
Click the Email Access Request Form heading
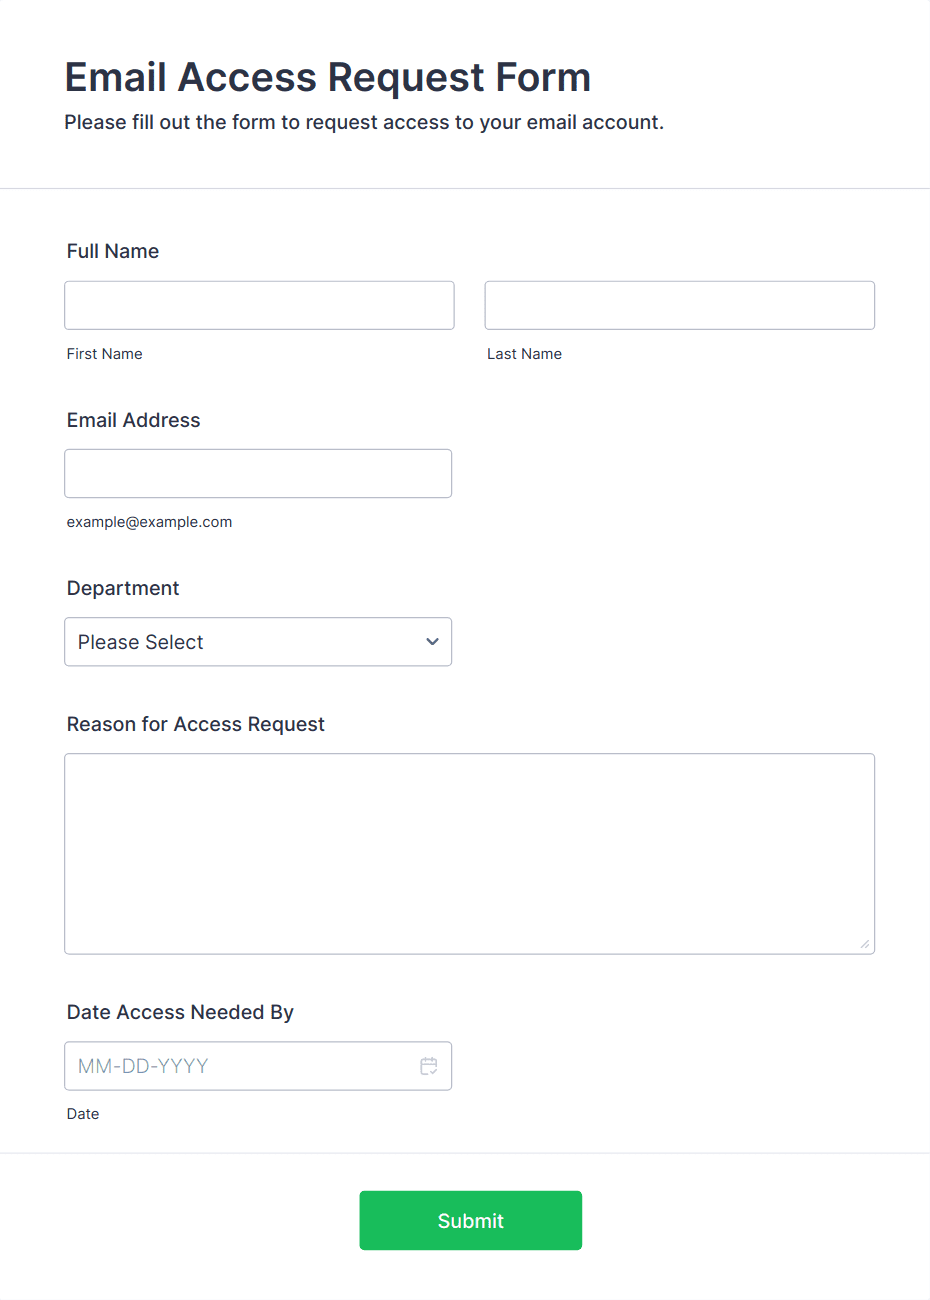point(328,77)
